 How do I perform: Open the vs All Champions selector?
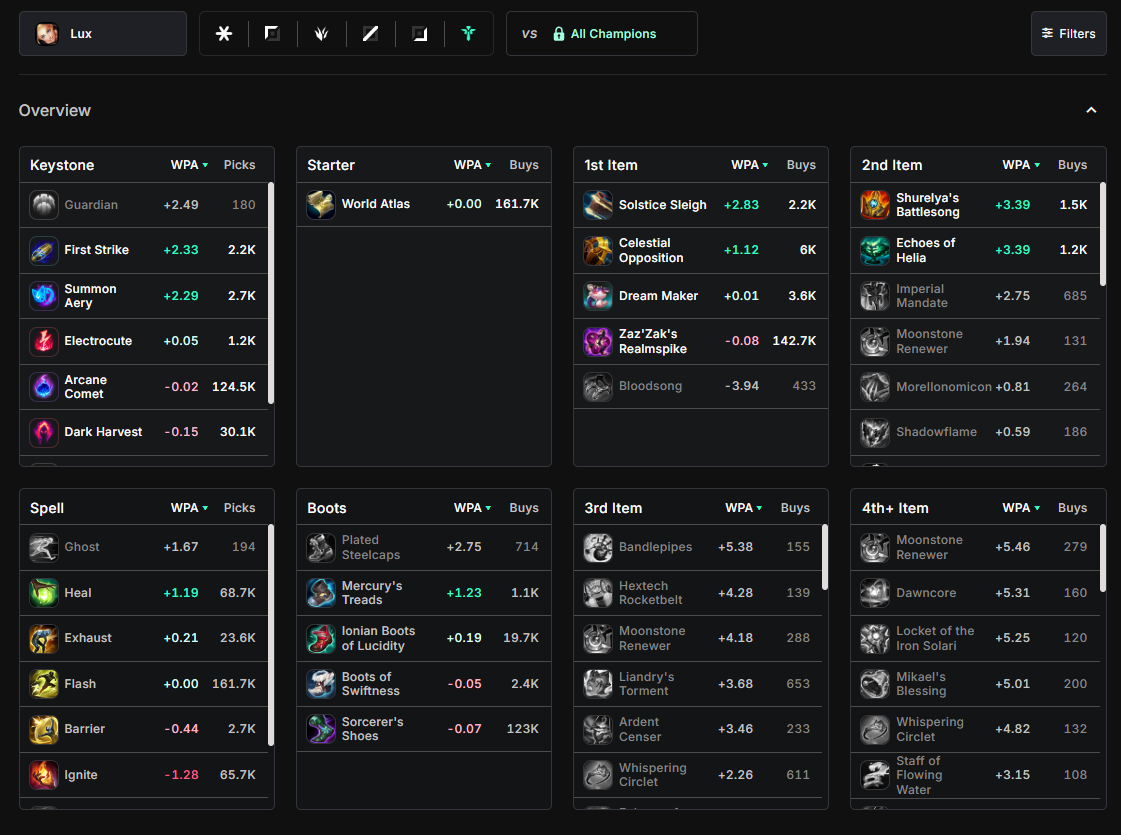click(x=602, y=34)
